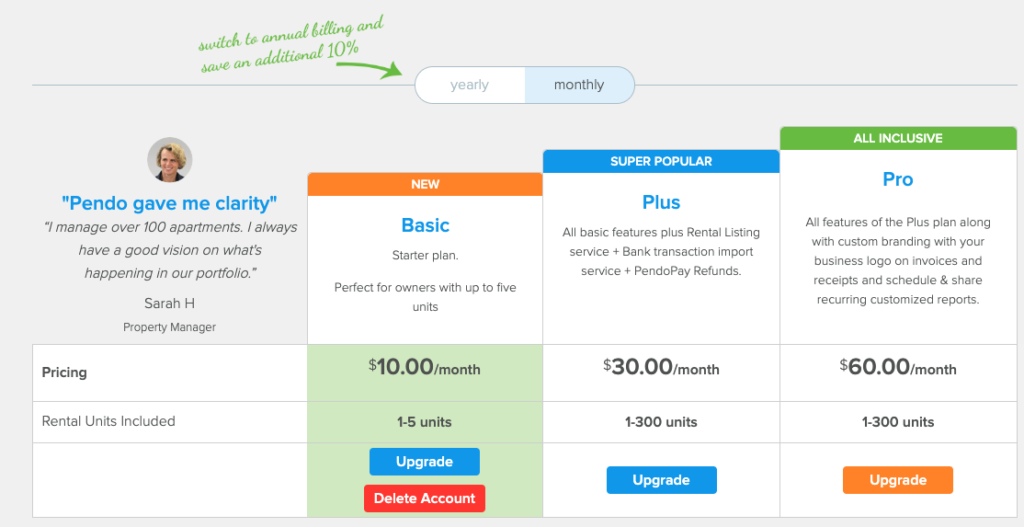
Task: Click Sarah H's profile photo
Action: 170,159
